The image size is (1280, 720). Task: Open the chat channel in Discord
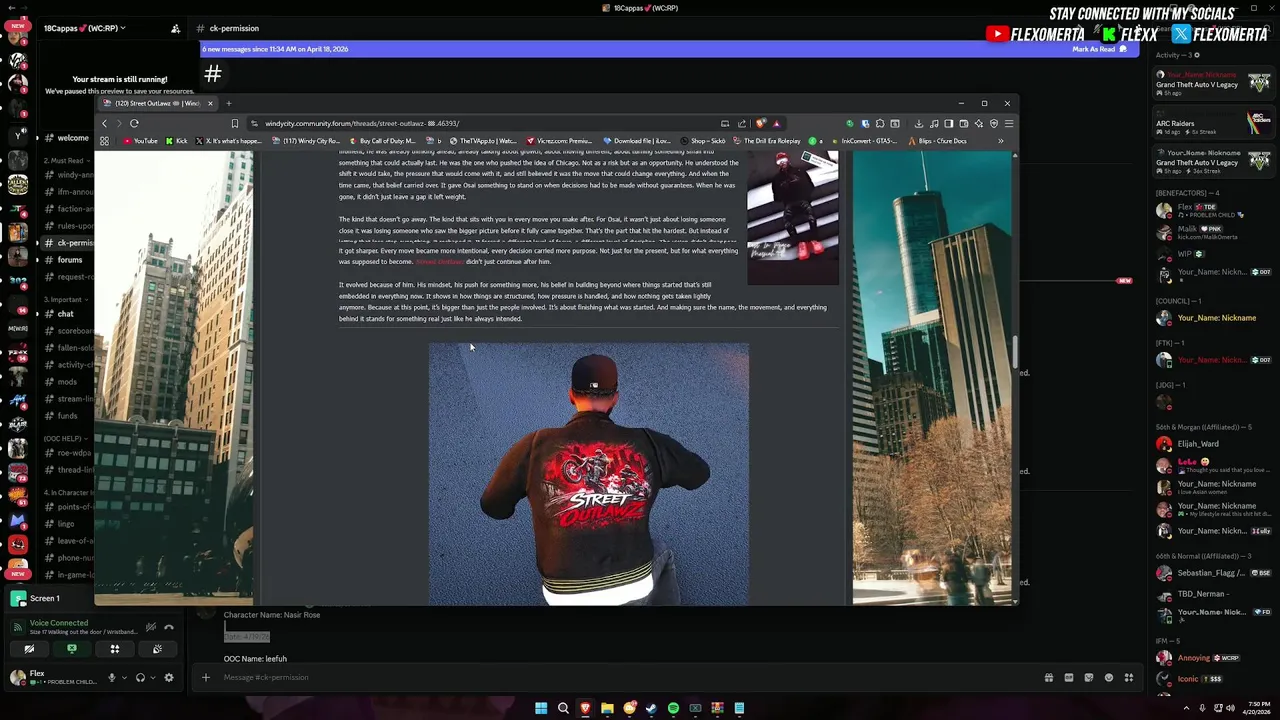[x=66, y=314]
